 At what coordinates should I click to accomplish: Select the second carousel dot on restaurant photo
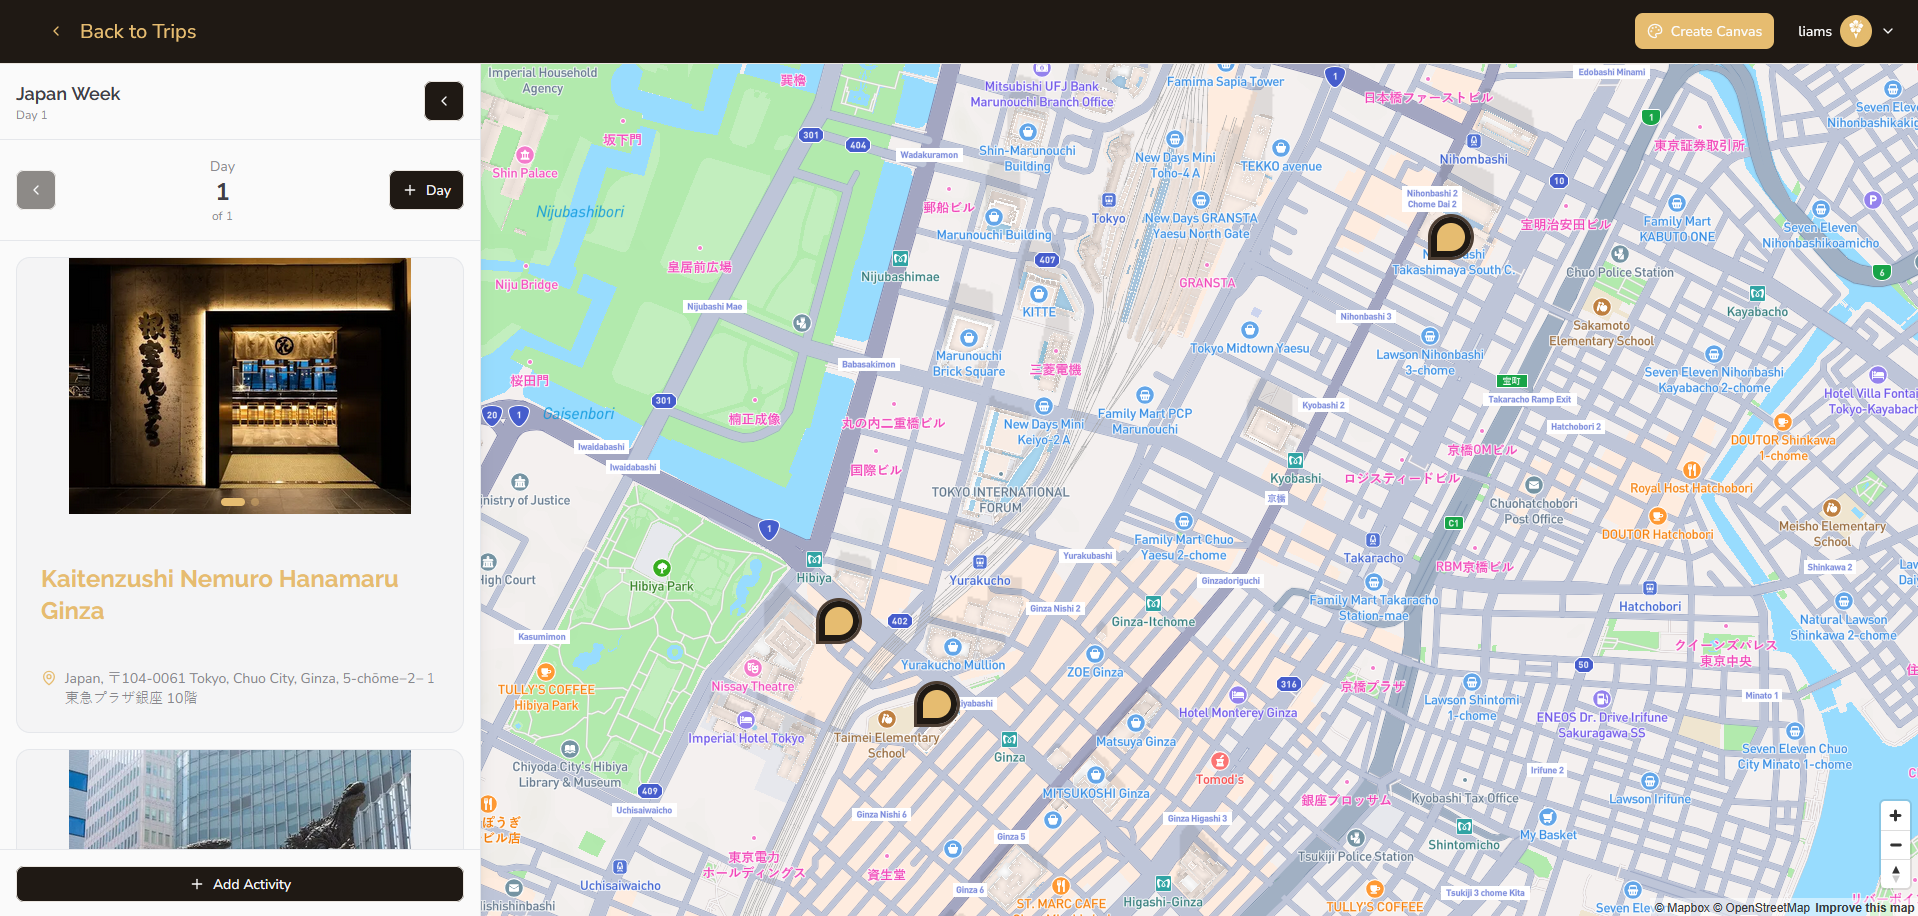point(254,501)
